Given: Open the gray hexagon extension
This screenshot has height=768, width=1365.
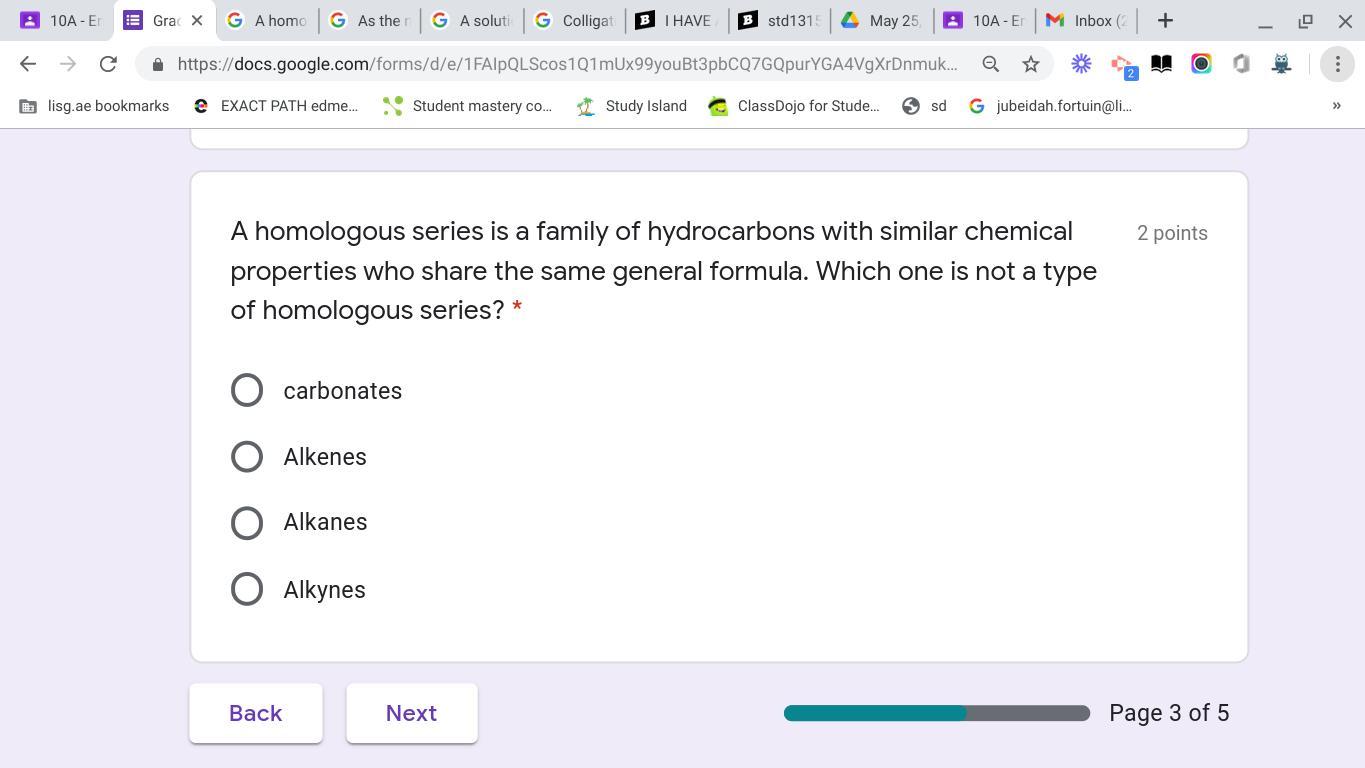Looking at the screenshot, I should click(1241, 64).
